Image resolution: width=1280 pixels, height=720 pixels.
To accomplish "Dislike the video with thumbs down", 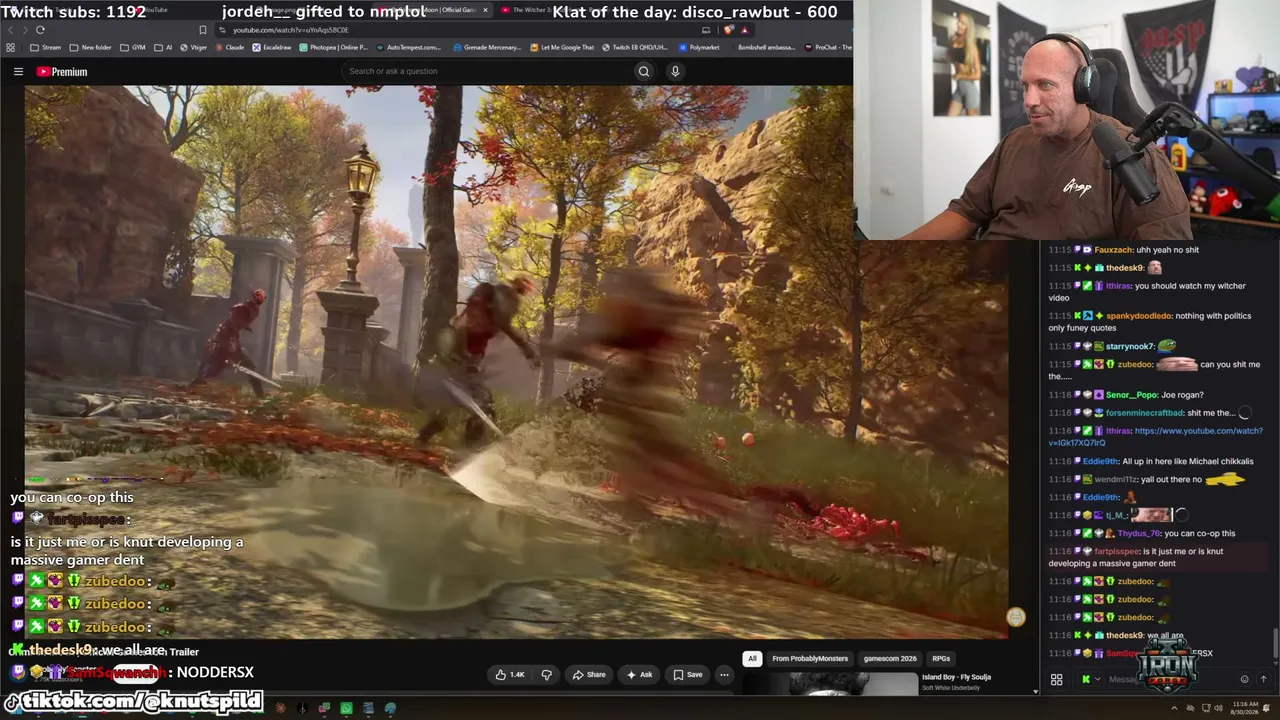I will point(546,675).
